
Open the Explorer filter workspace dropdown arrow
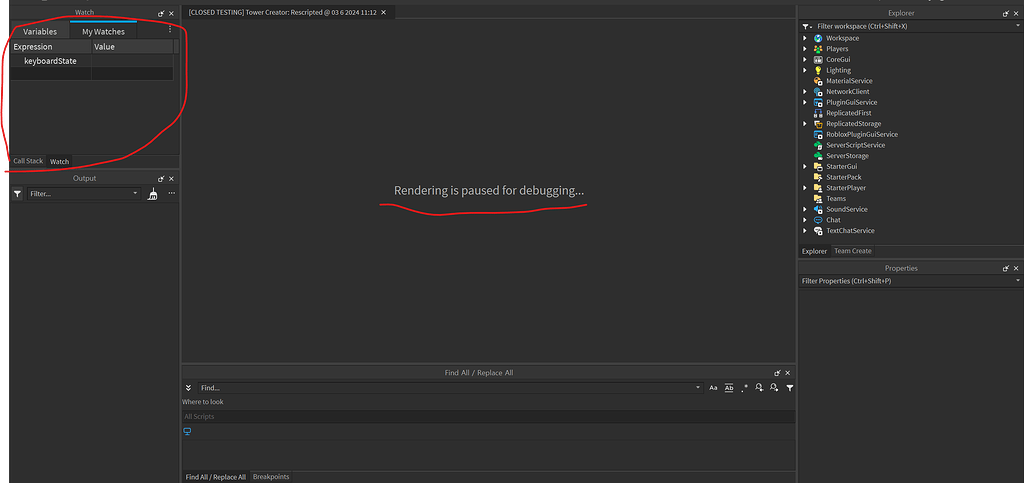click(1018, 26)
